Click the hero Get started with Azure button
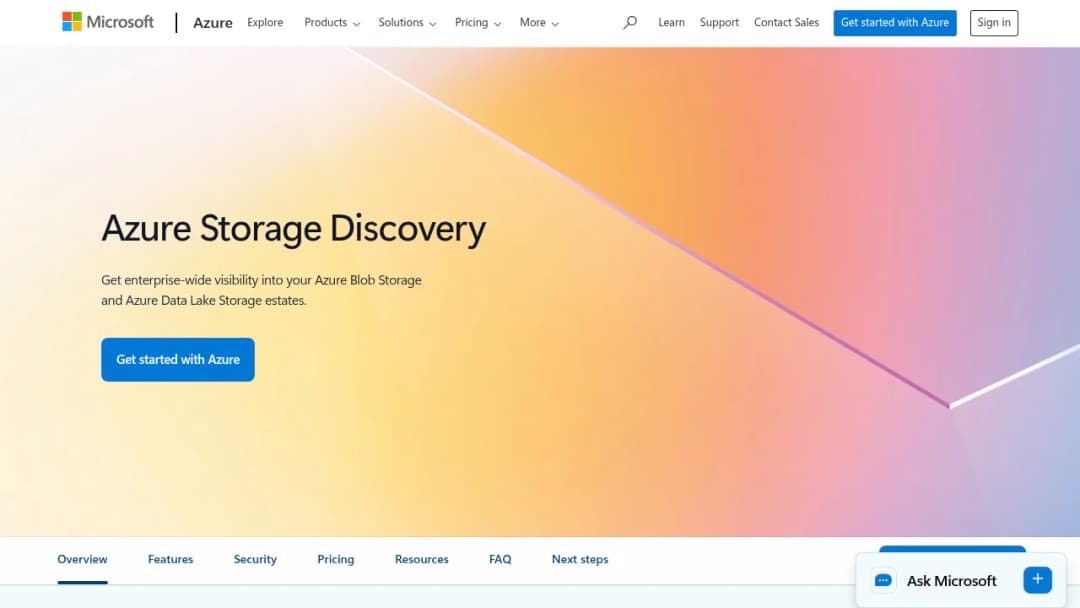Screen dimensions: 1080x608 178,359
